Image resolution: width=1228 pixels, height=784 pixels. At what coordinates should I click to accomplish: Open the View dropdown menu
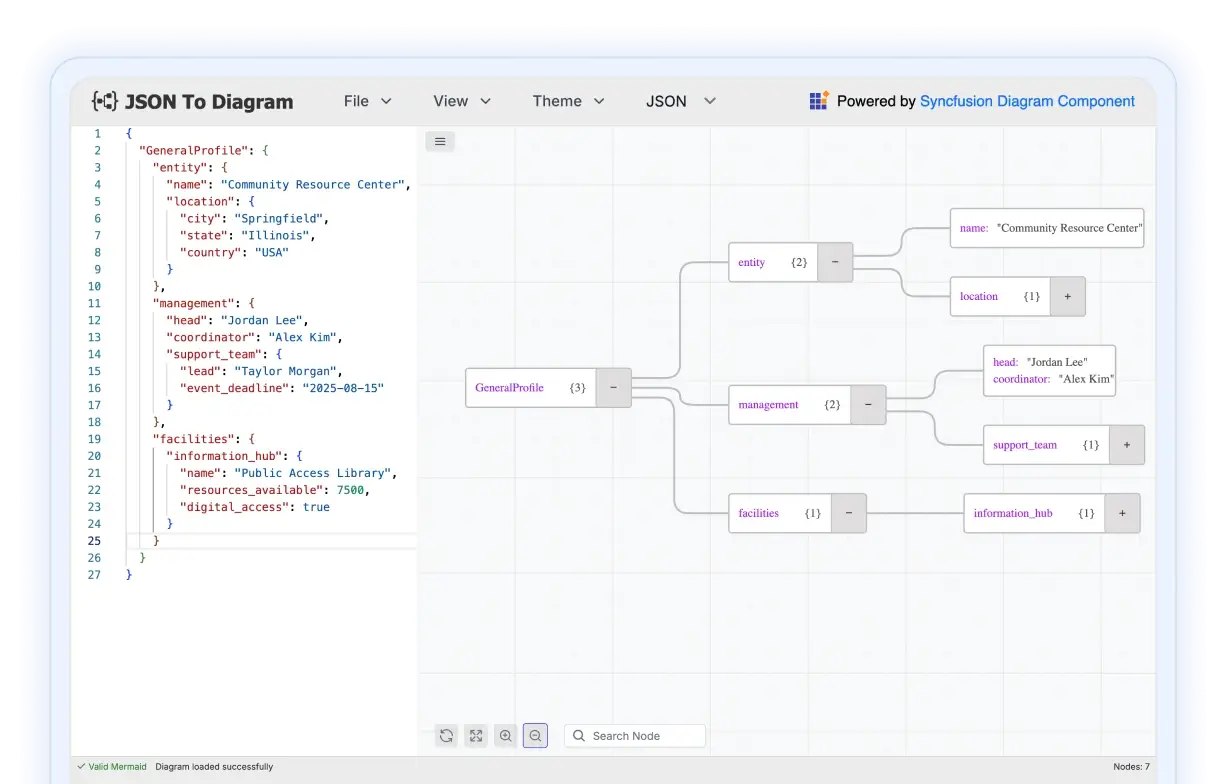pyautogui.click(x=462, y=101)
